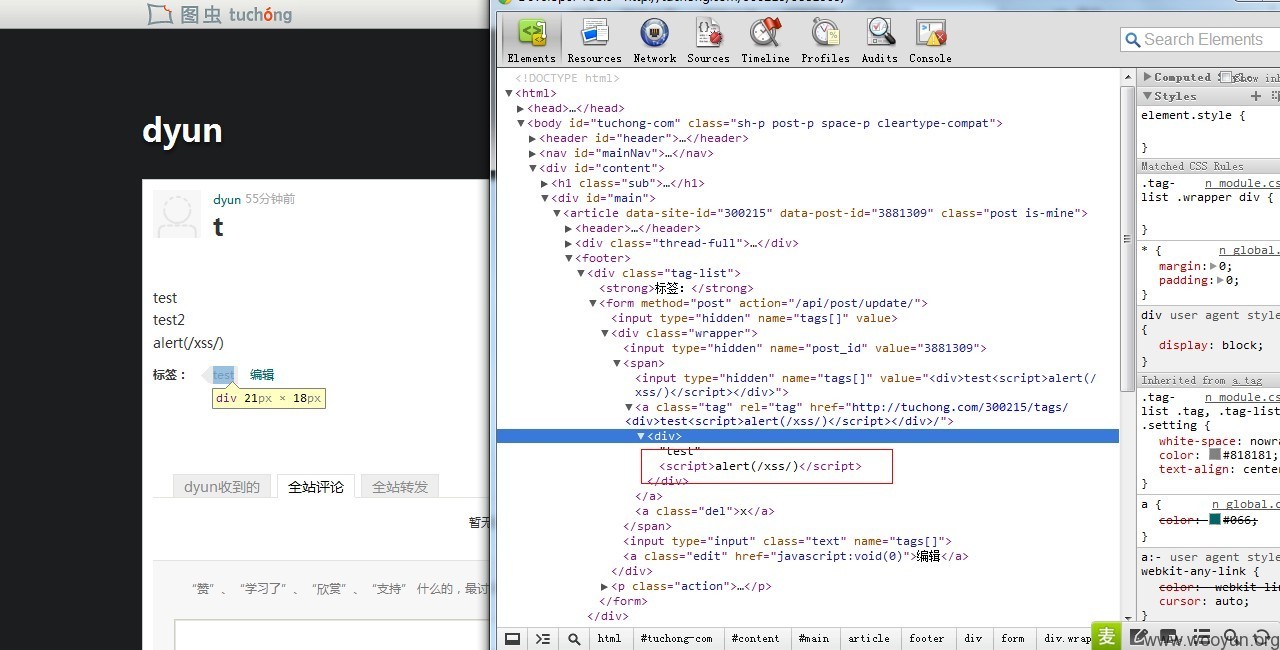Viewport: 1280px width, 650px height.
Task: Select the script alert(/xss/) node
Action: [760, 466]
